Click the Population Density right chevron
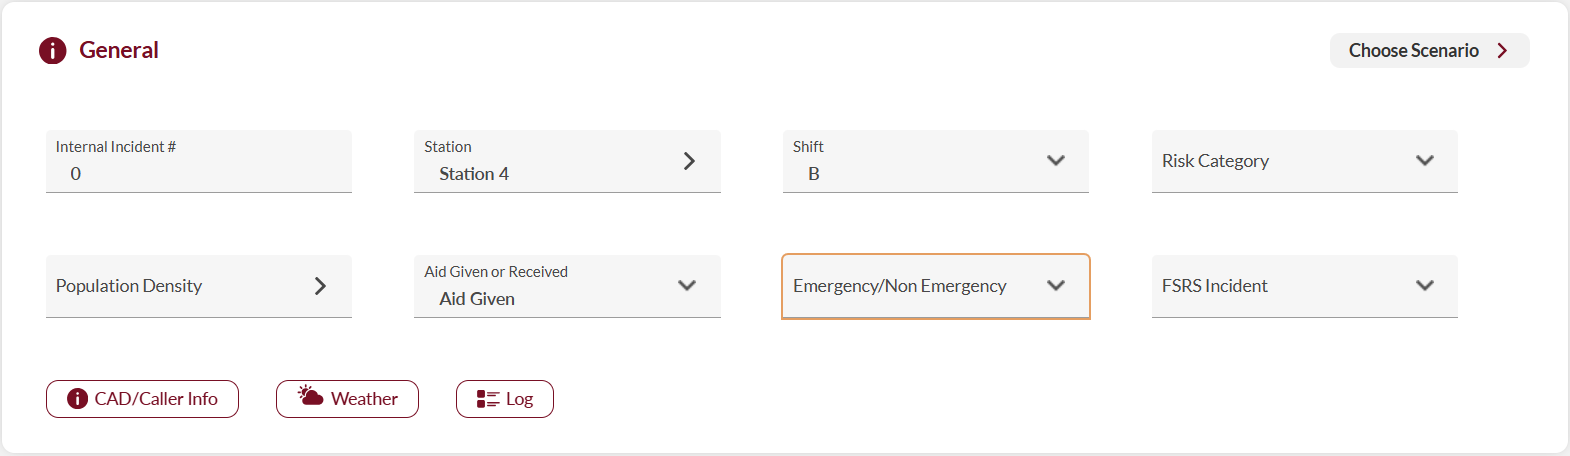The image size is (1570, 456). (320, 286)
